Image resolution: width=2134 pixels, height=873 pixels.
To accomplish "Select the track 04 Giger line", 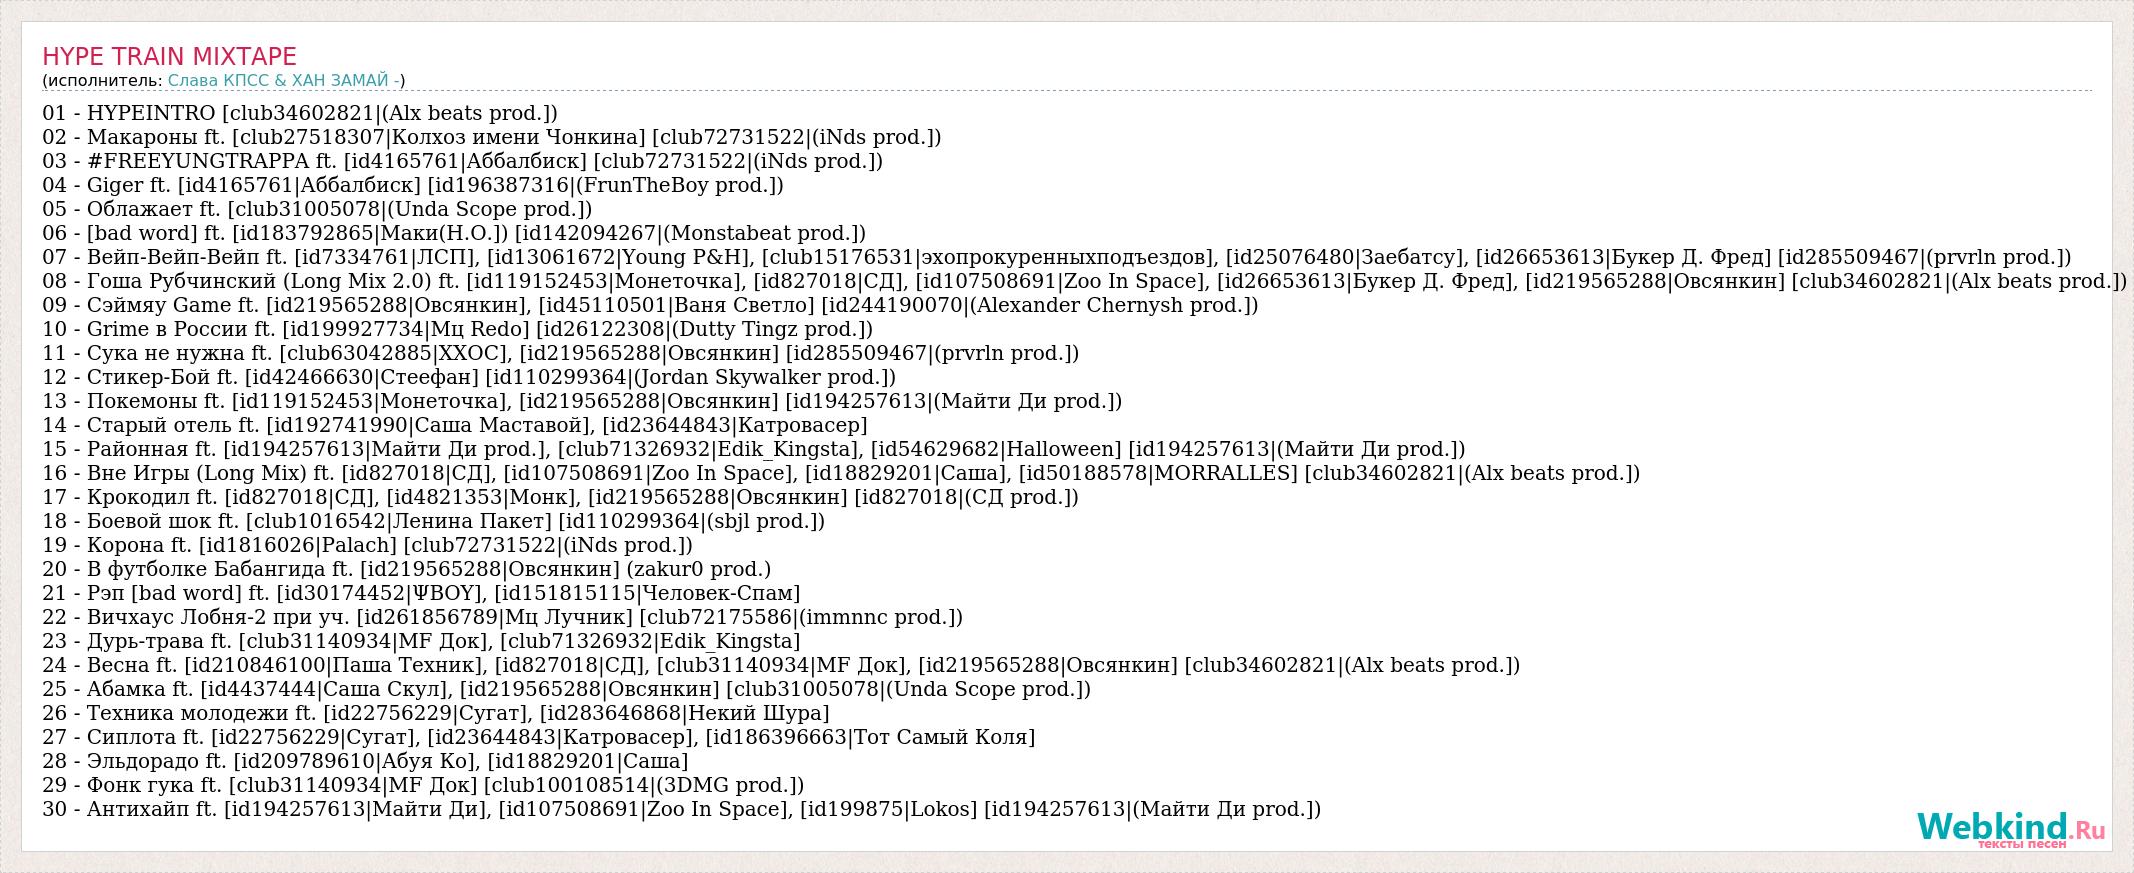I will pos(412,185).
